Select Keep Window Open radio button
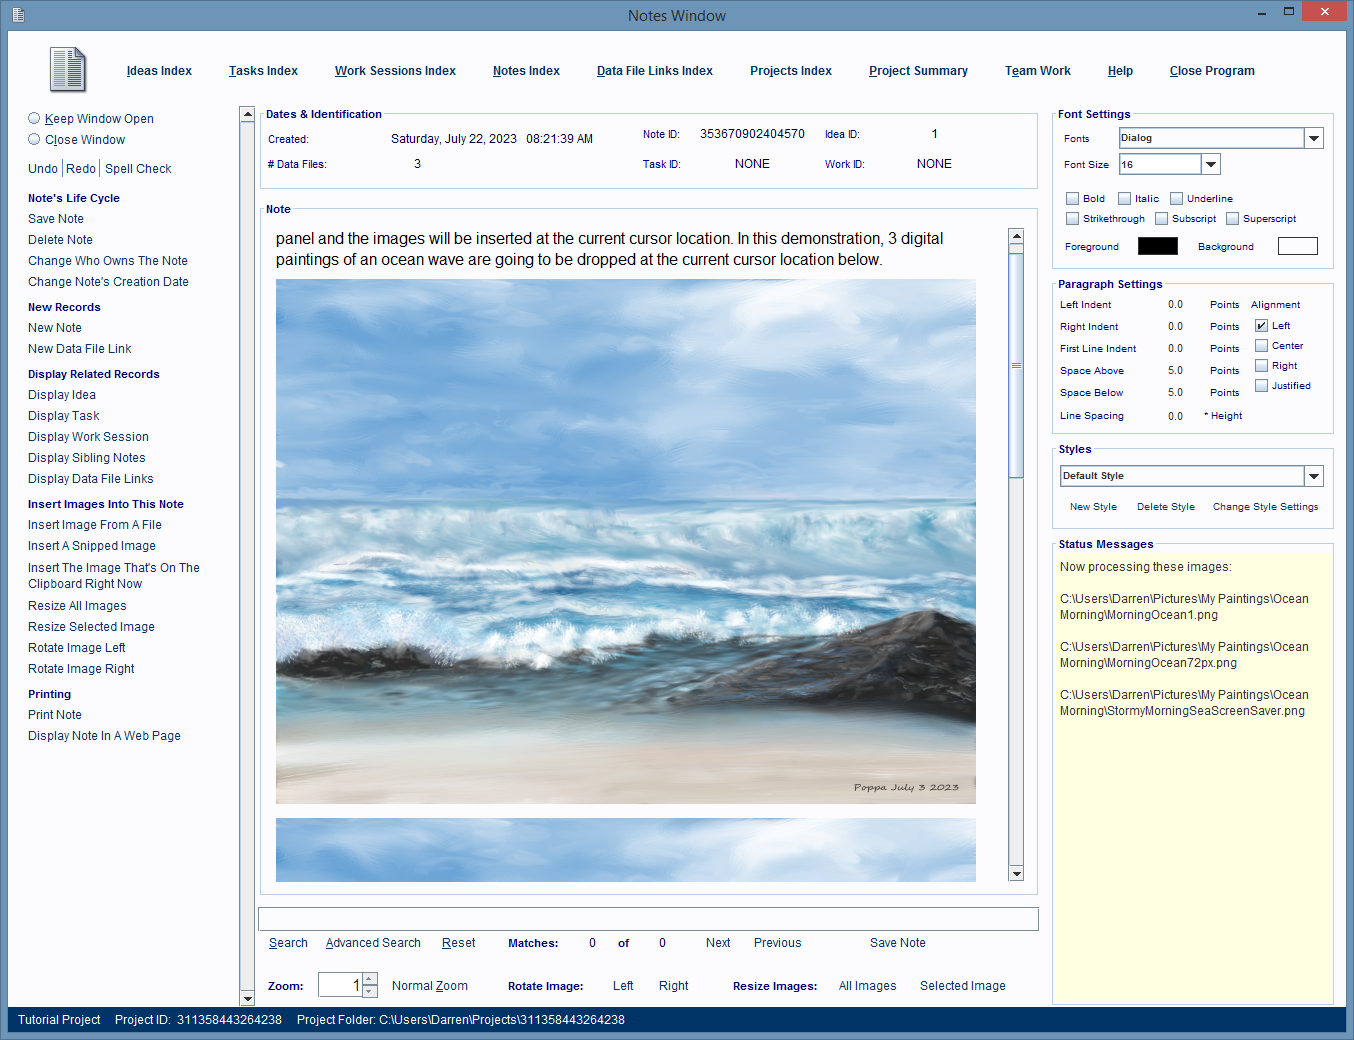 click(34, 118)
